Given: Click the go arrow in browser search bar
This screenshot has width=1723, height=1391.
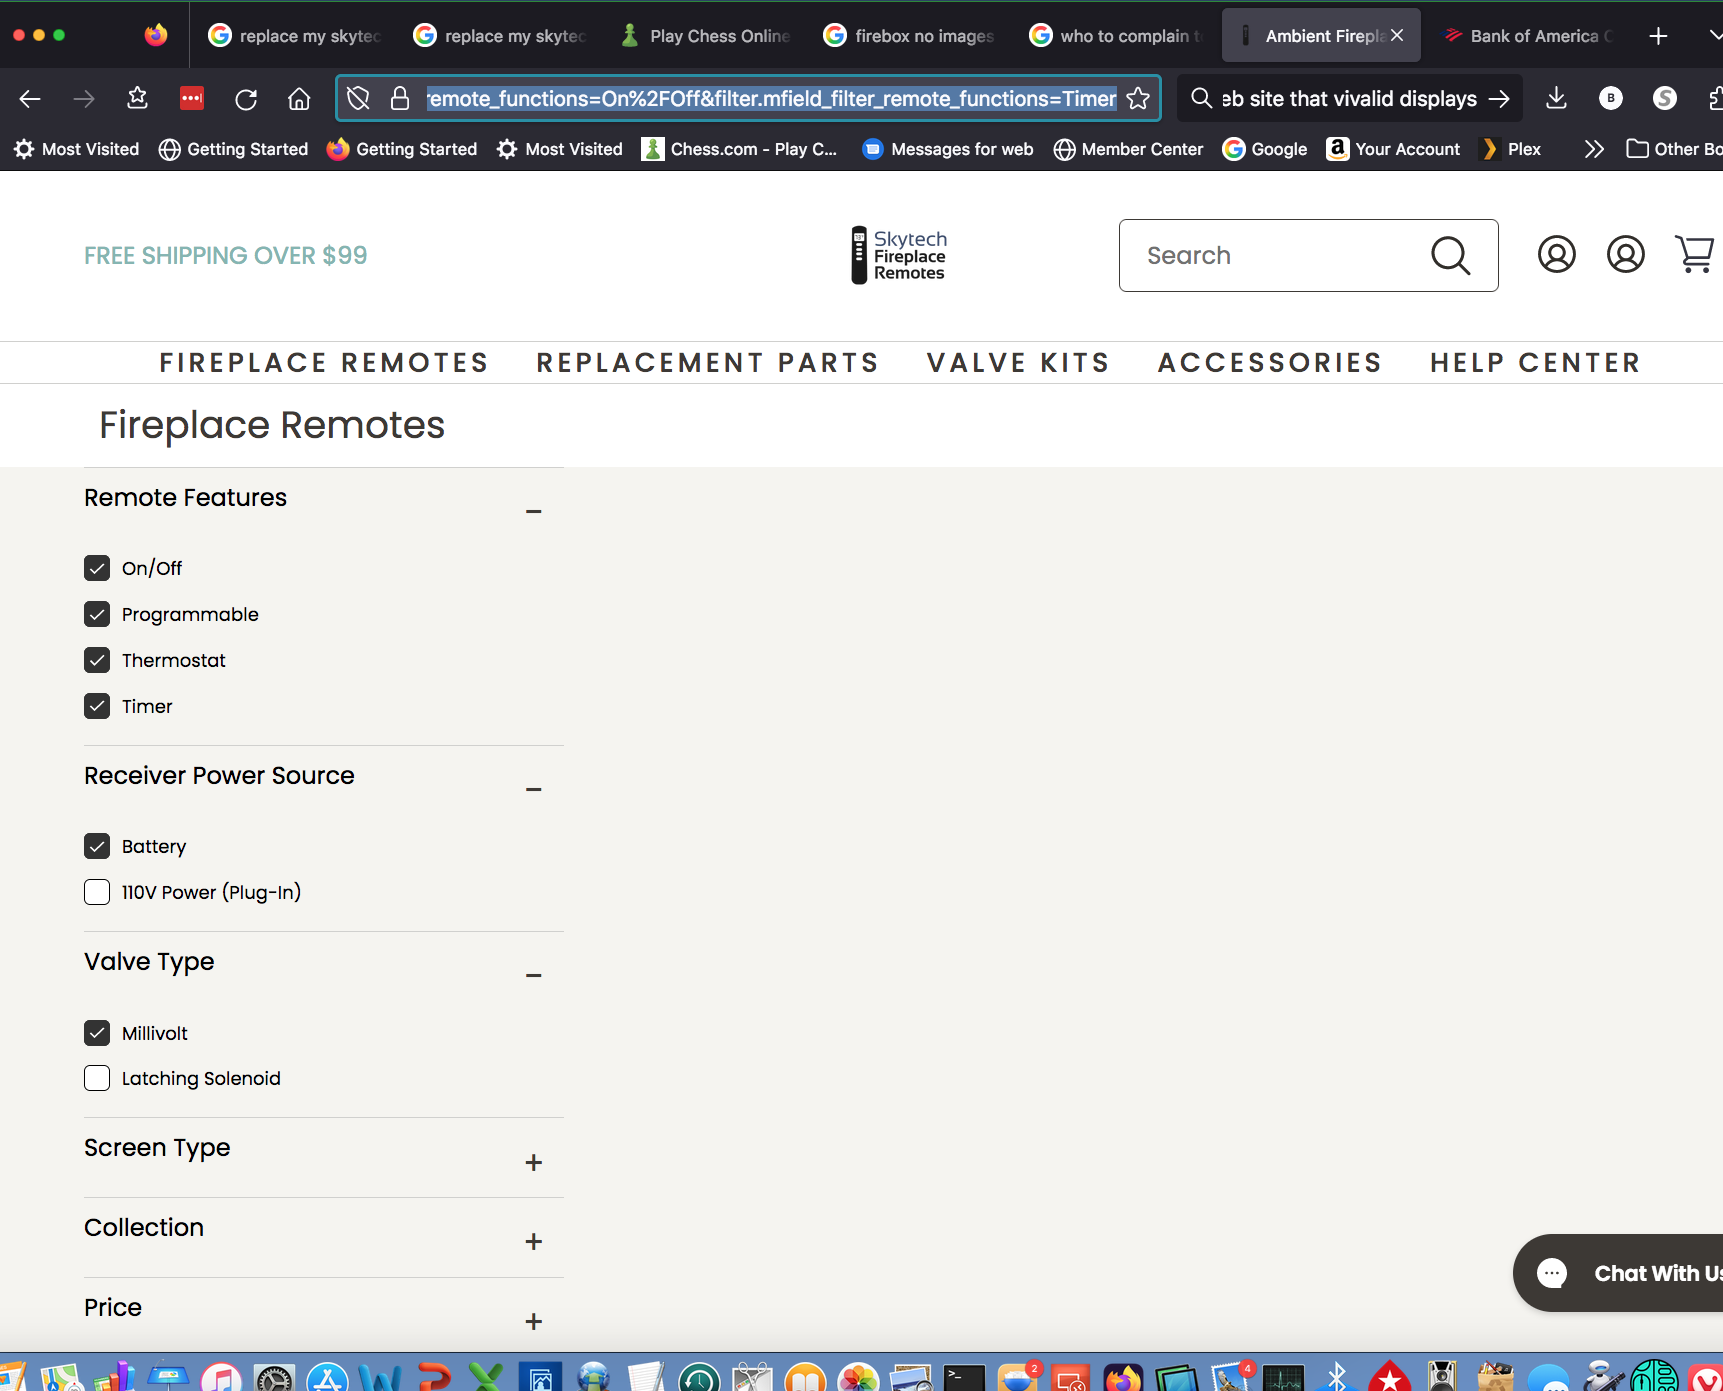Looking at the screenshot, I should 1499,98.
